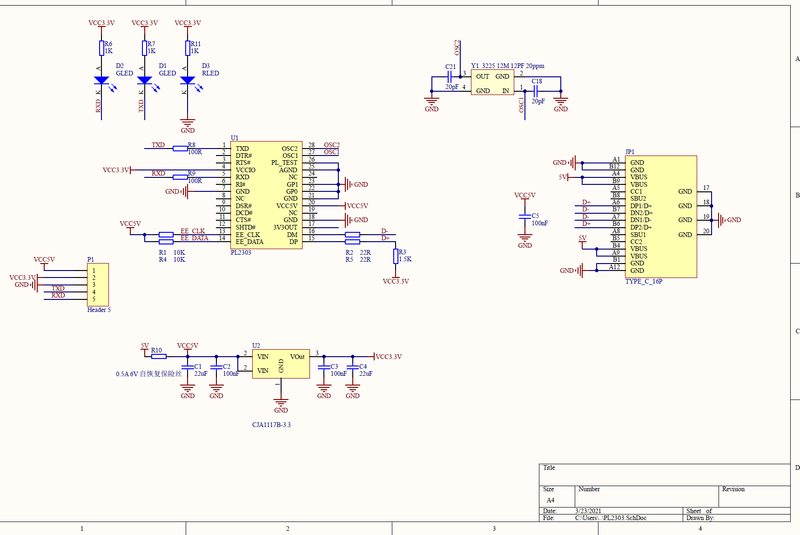Click the R1 10K value label
This screenshot has height=535, width=800.
click(172, 252)
